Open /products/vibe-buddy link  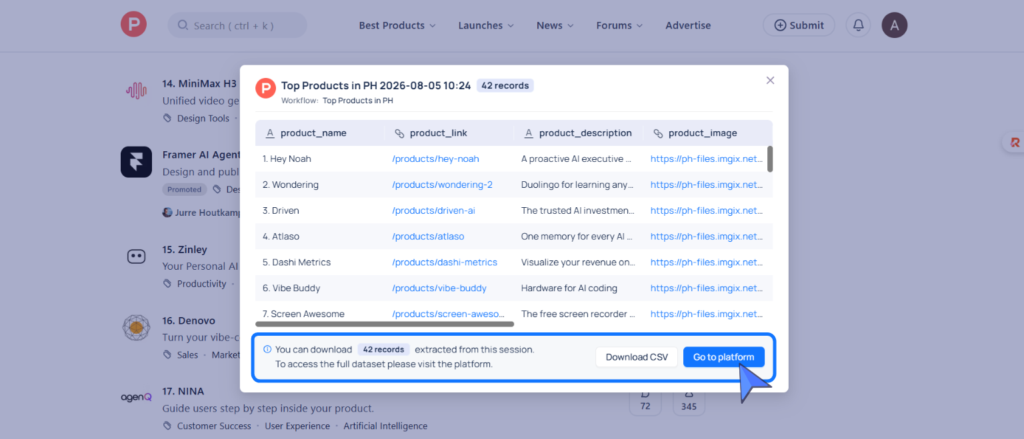[439, 288]
